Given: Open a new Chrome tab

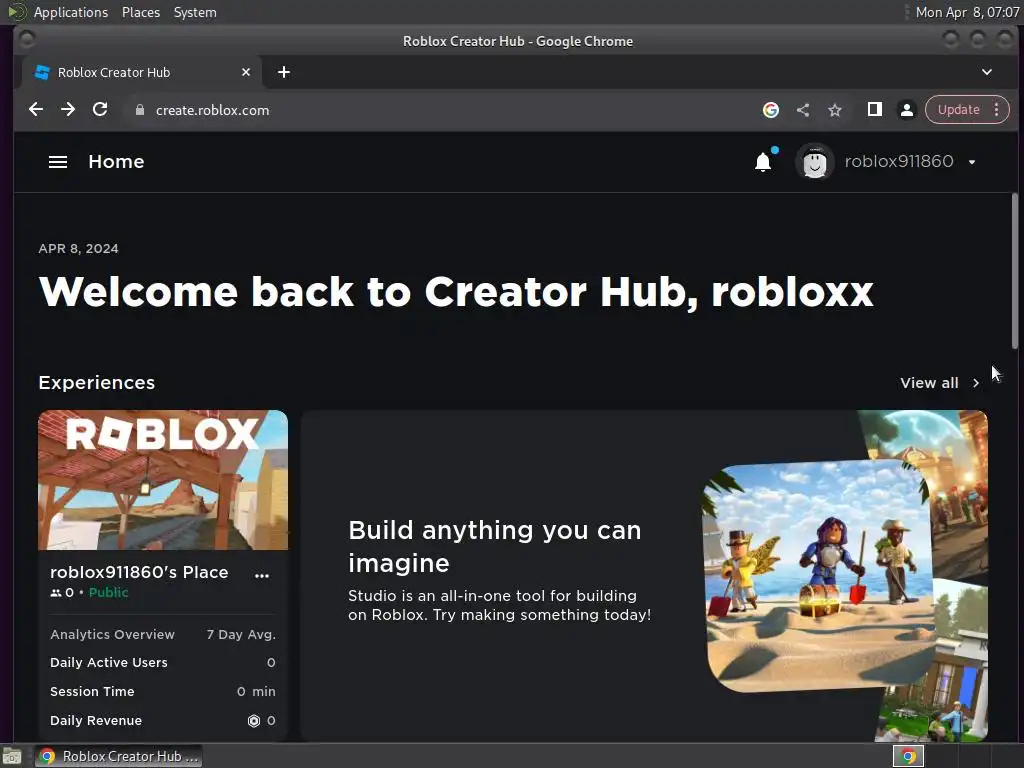Looking at the screenshot, I should (283, 72).
